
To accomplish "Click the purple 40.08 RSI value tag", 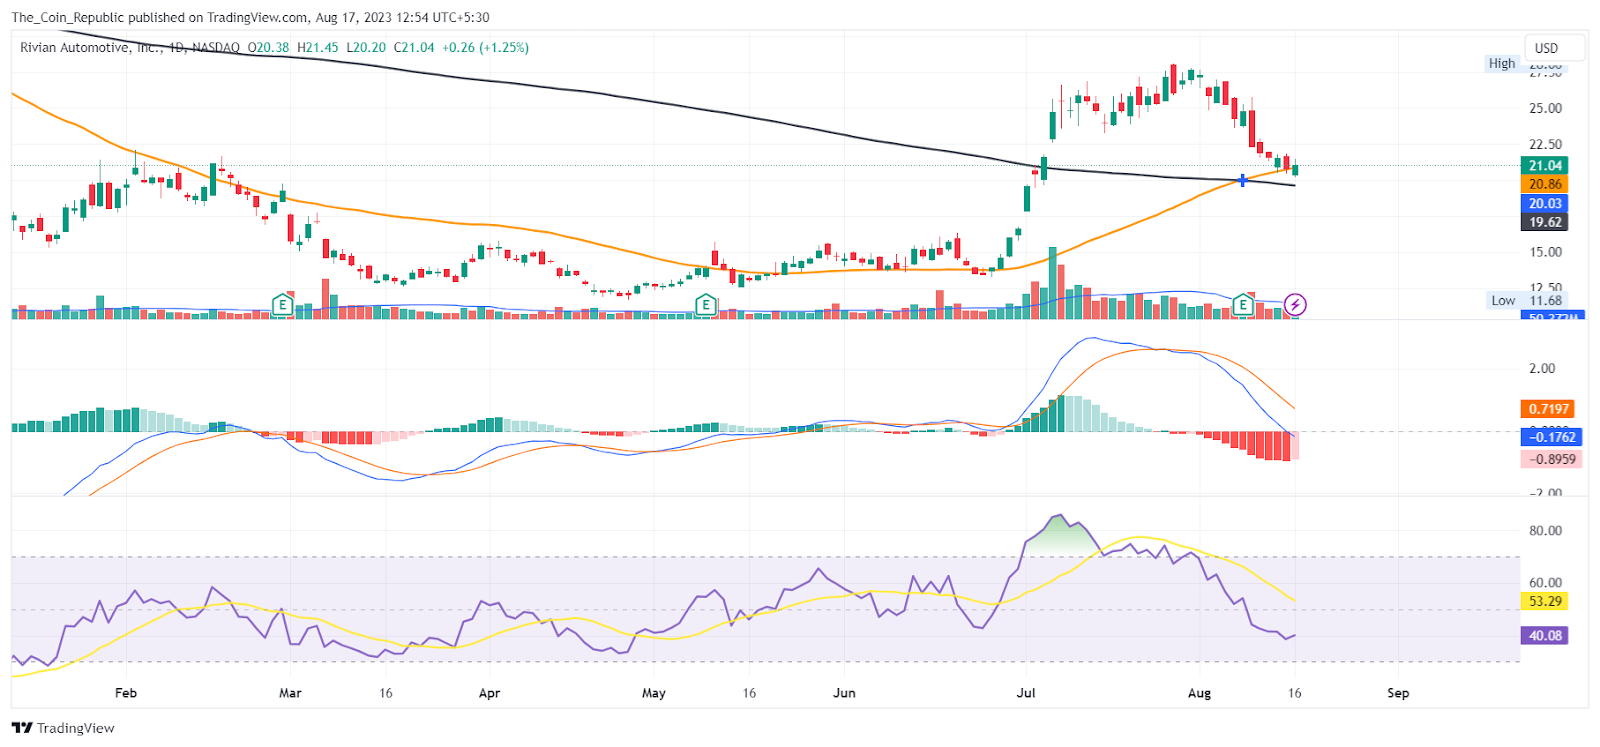I will pos(1545,635).
